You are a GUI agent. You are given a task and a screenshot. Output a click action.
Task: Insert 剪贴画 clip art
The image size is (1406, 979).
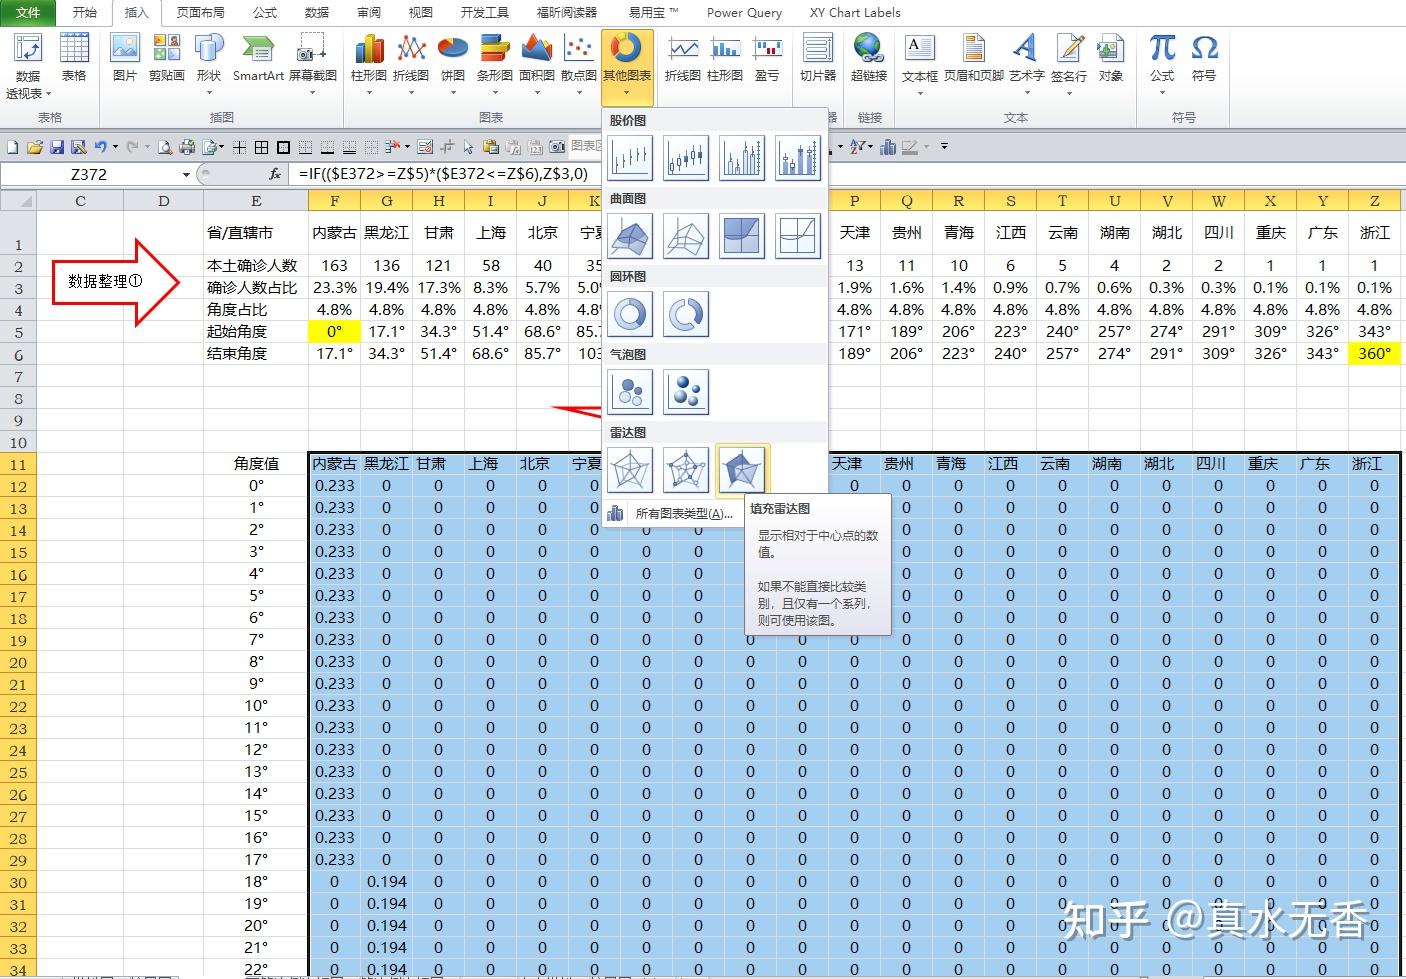click(166, 58)
